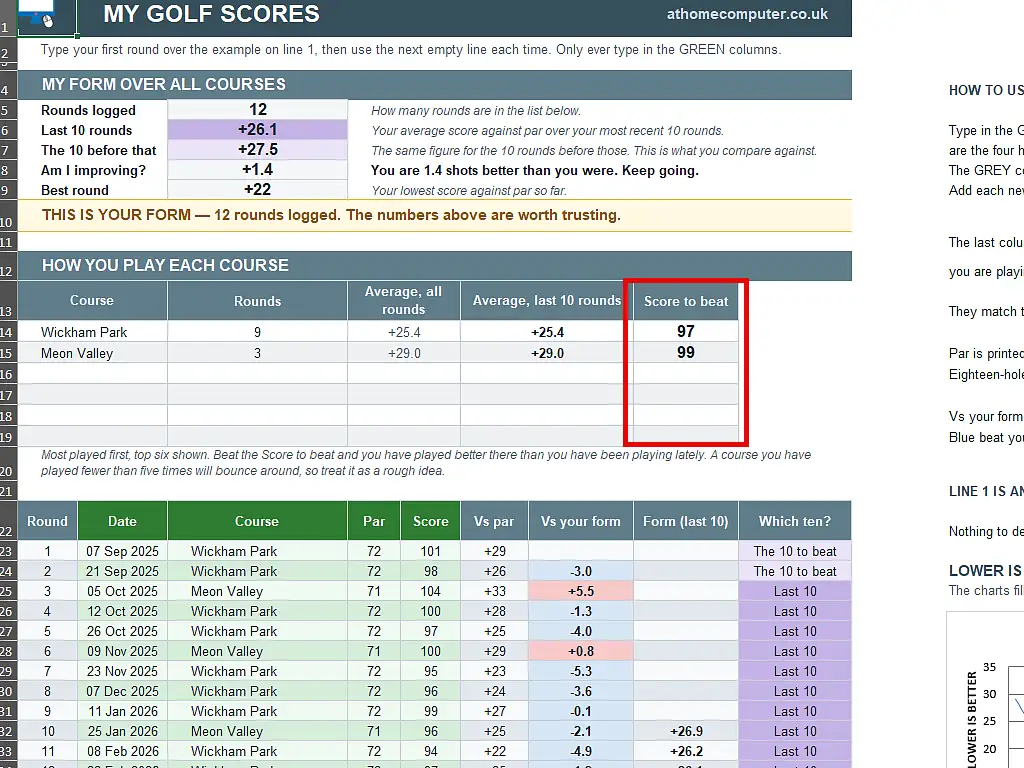Select the Form value +26.2 cell
Screen dimensions: 1024x768
tap(686, 751)
